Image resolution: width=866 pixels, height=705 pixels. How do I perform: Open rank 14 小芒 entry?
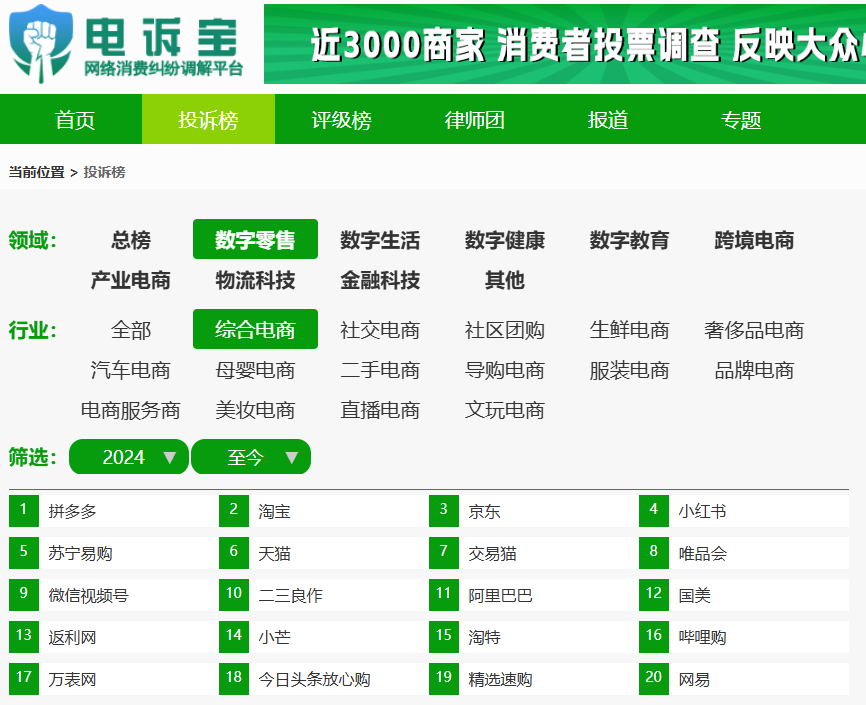click(324, 636)
